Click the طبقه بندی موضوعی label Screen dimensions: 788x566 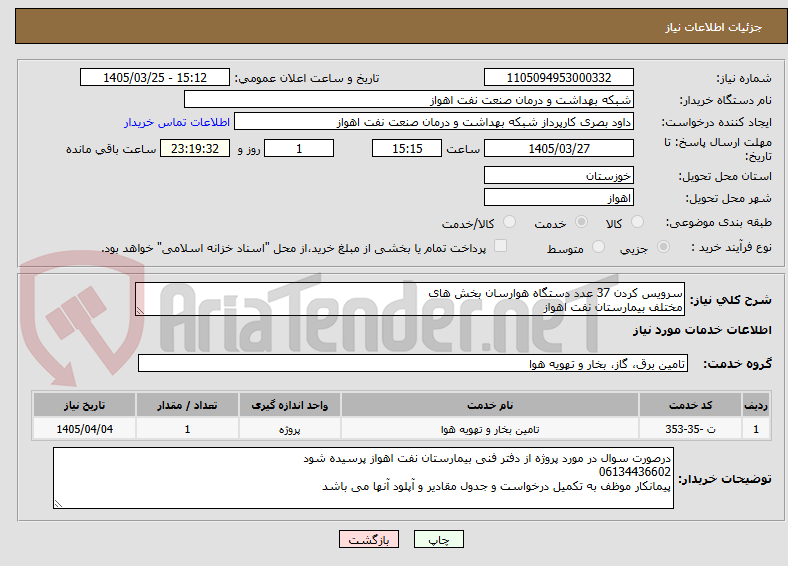coord(719,222)
